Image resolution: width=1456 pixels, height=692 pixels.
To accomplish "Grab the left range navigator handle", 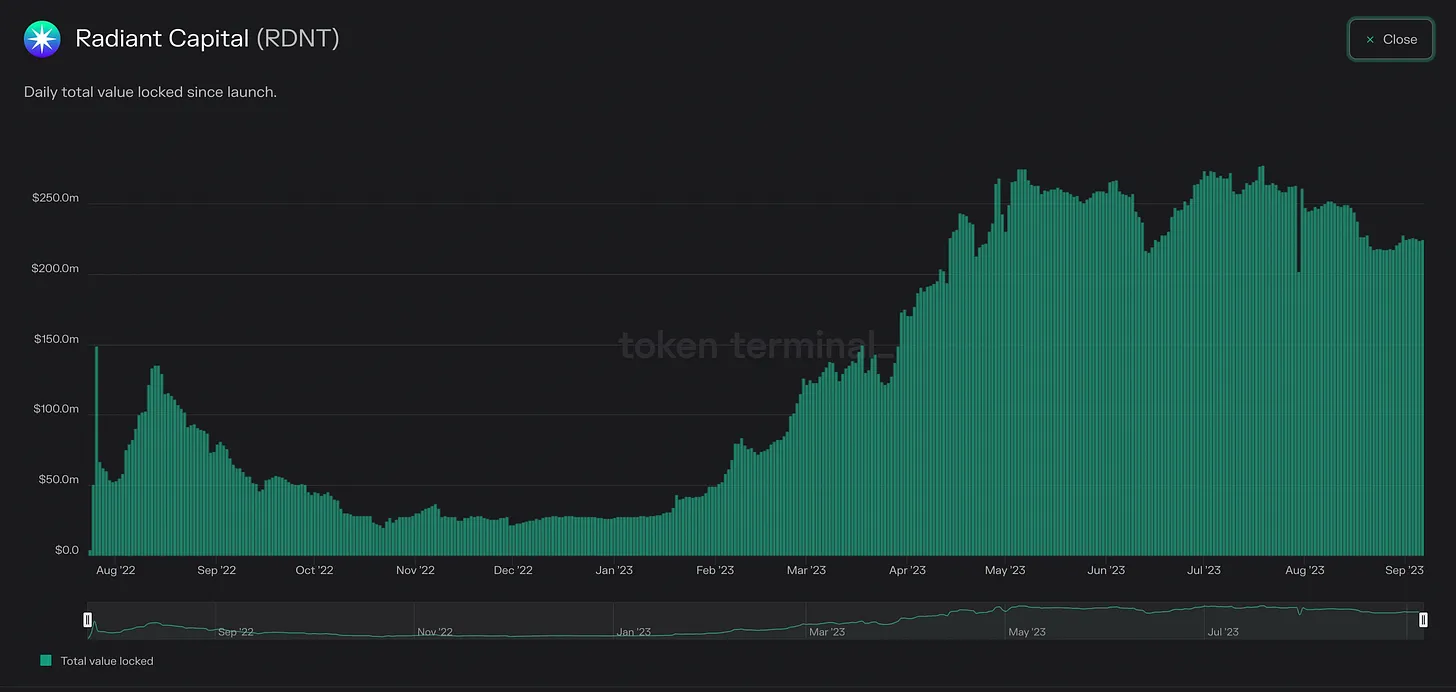I will pyautogui.click(x=87, y=620).
